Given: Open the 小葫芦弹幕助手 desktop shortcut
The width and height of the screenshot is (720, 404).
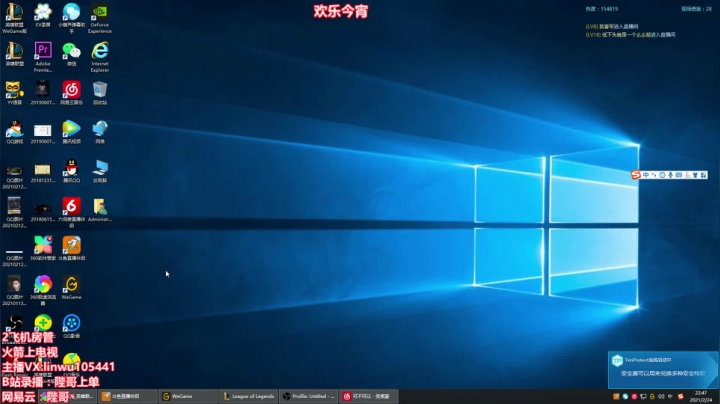Looking at the screenshot, I should coord(71,18).
